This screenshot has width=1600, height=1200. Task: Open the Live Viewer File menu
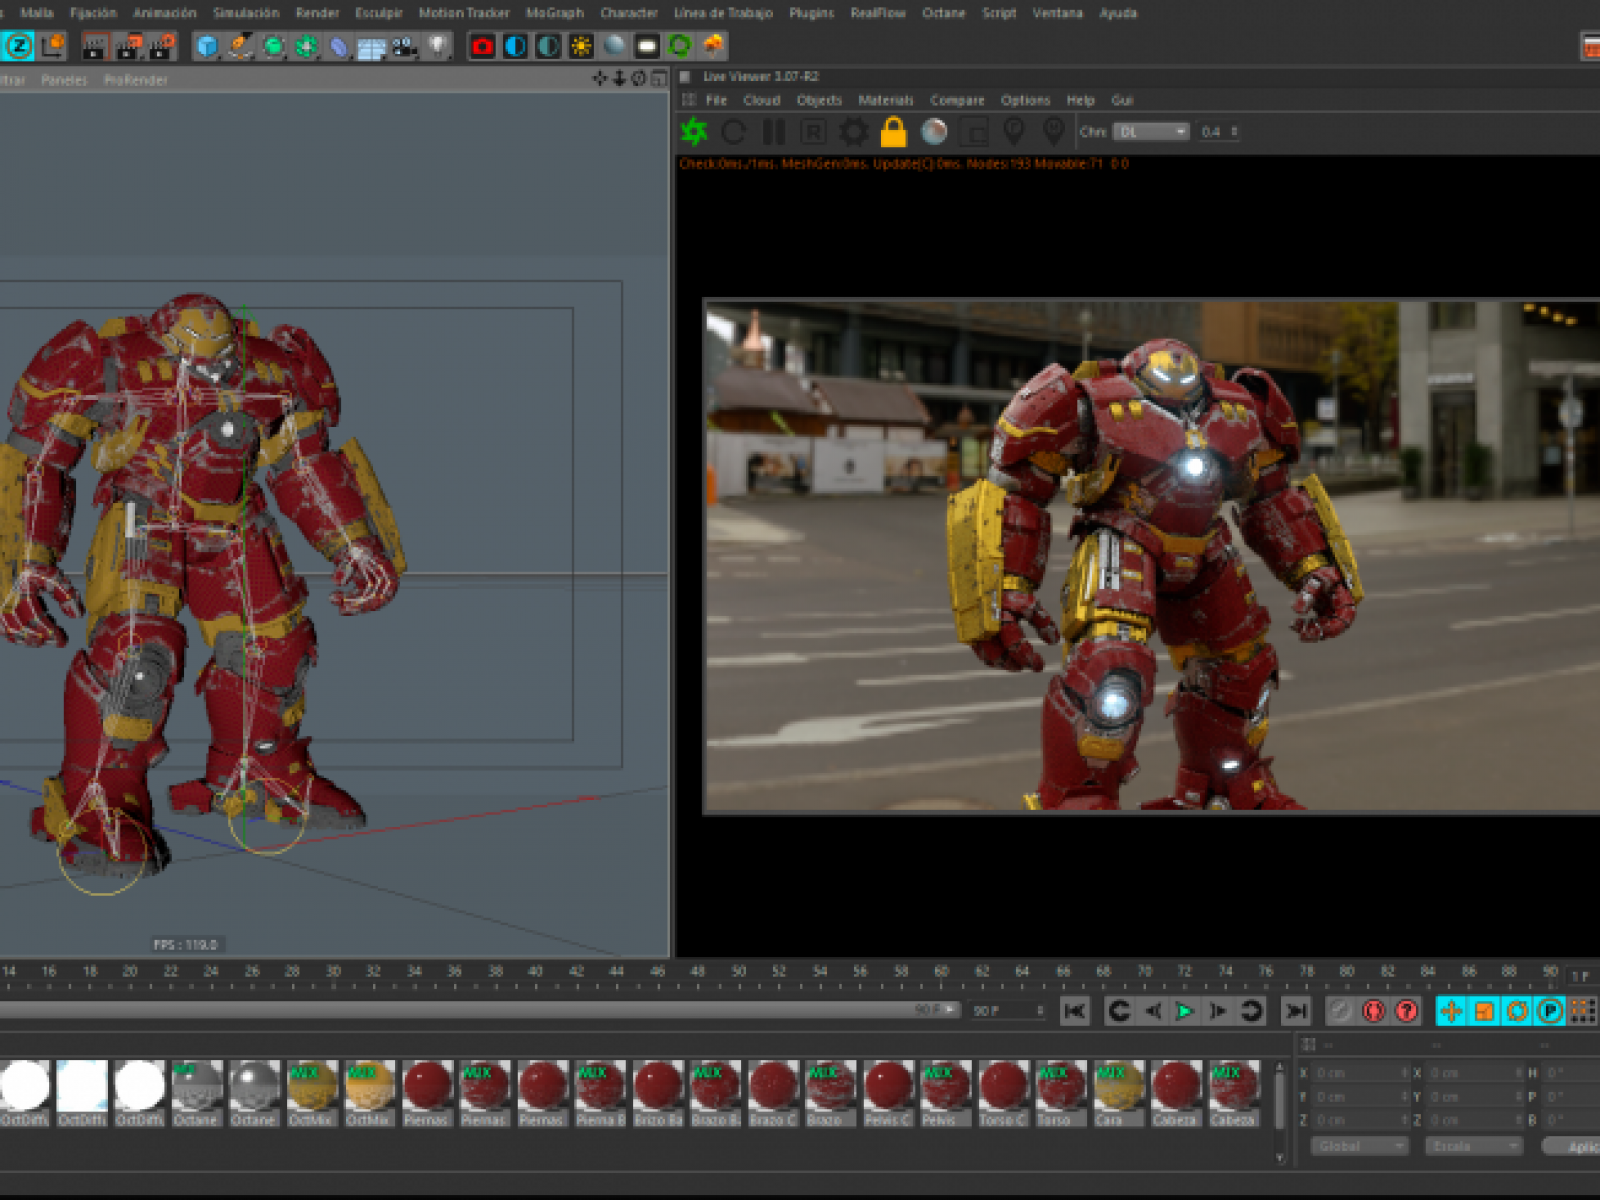(716, 100)
